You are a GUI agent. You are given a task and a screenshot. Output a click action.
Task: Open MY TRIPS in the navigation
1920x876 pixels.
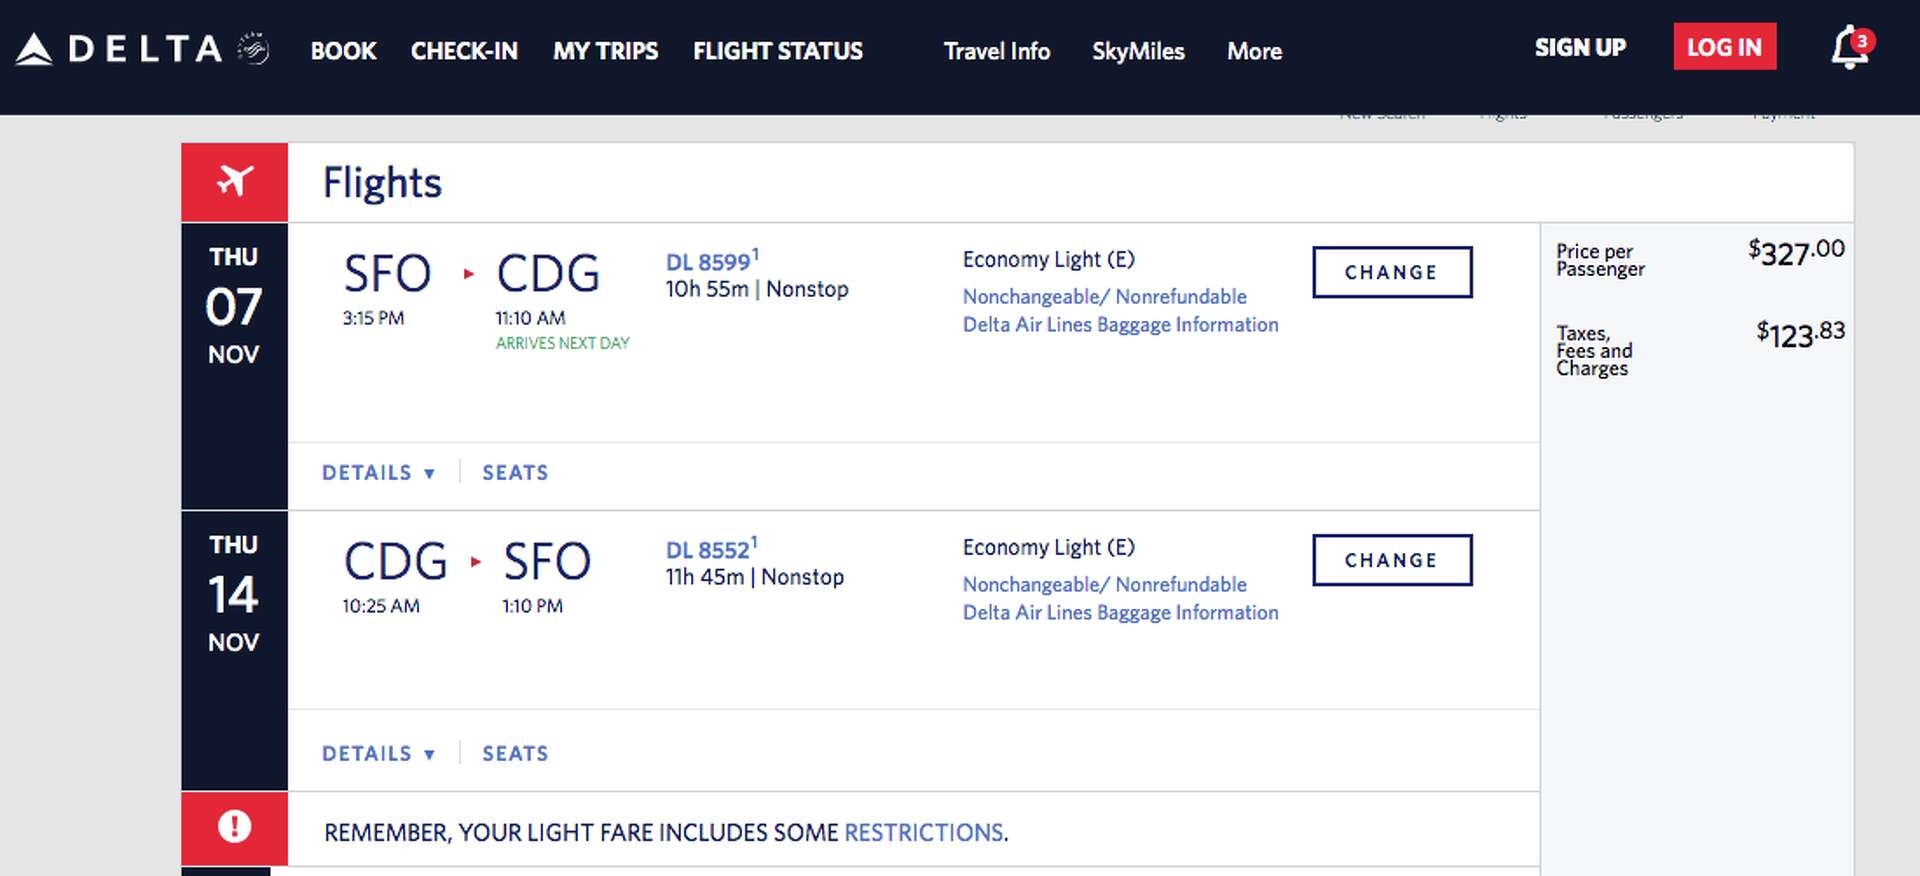click(x=605, y=51)
